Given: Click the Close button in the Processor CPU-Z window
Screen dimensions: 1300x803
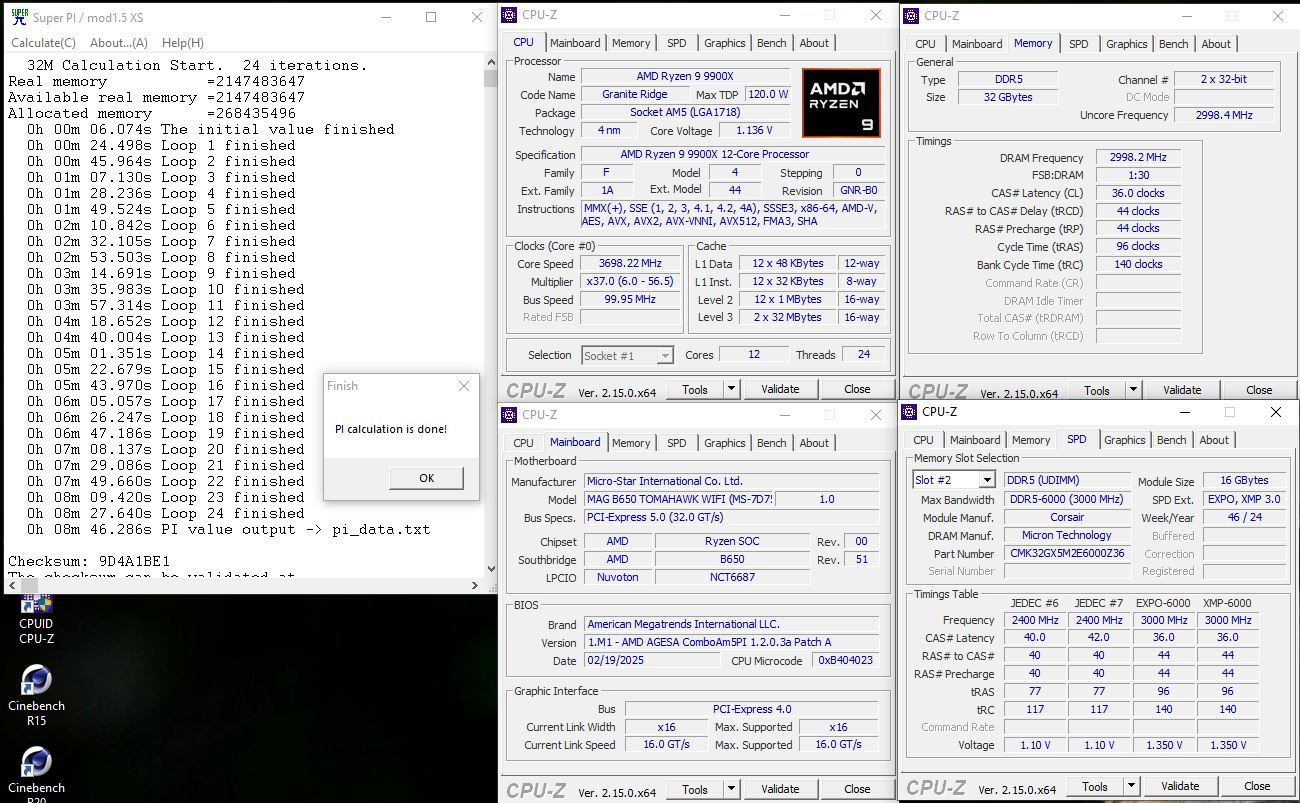Looking at the screenshot, I should (x=857, y=390).
